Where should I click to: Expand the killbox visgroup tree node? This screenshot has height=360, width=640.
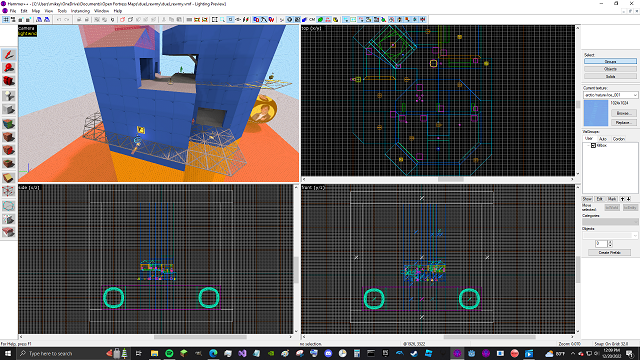click(588, 145)
